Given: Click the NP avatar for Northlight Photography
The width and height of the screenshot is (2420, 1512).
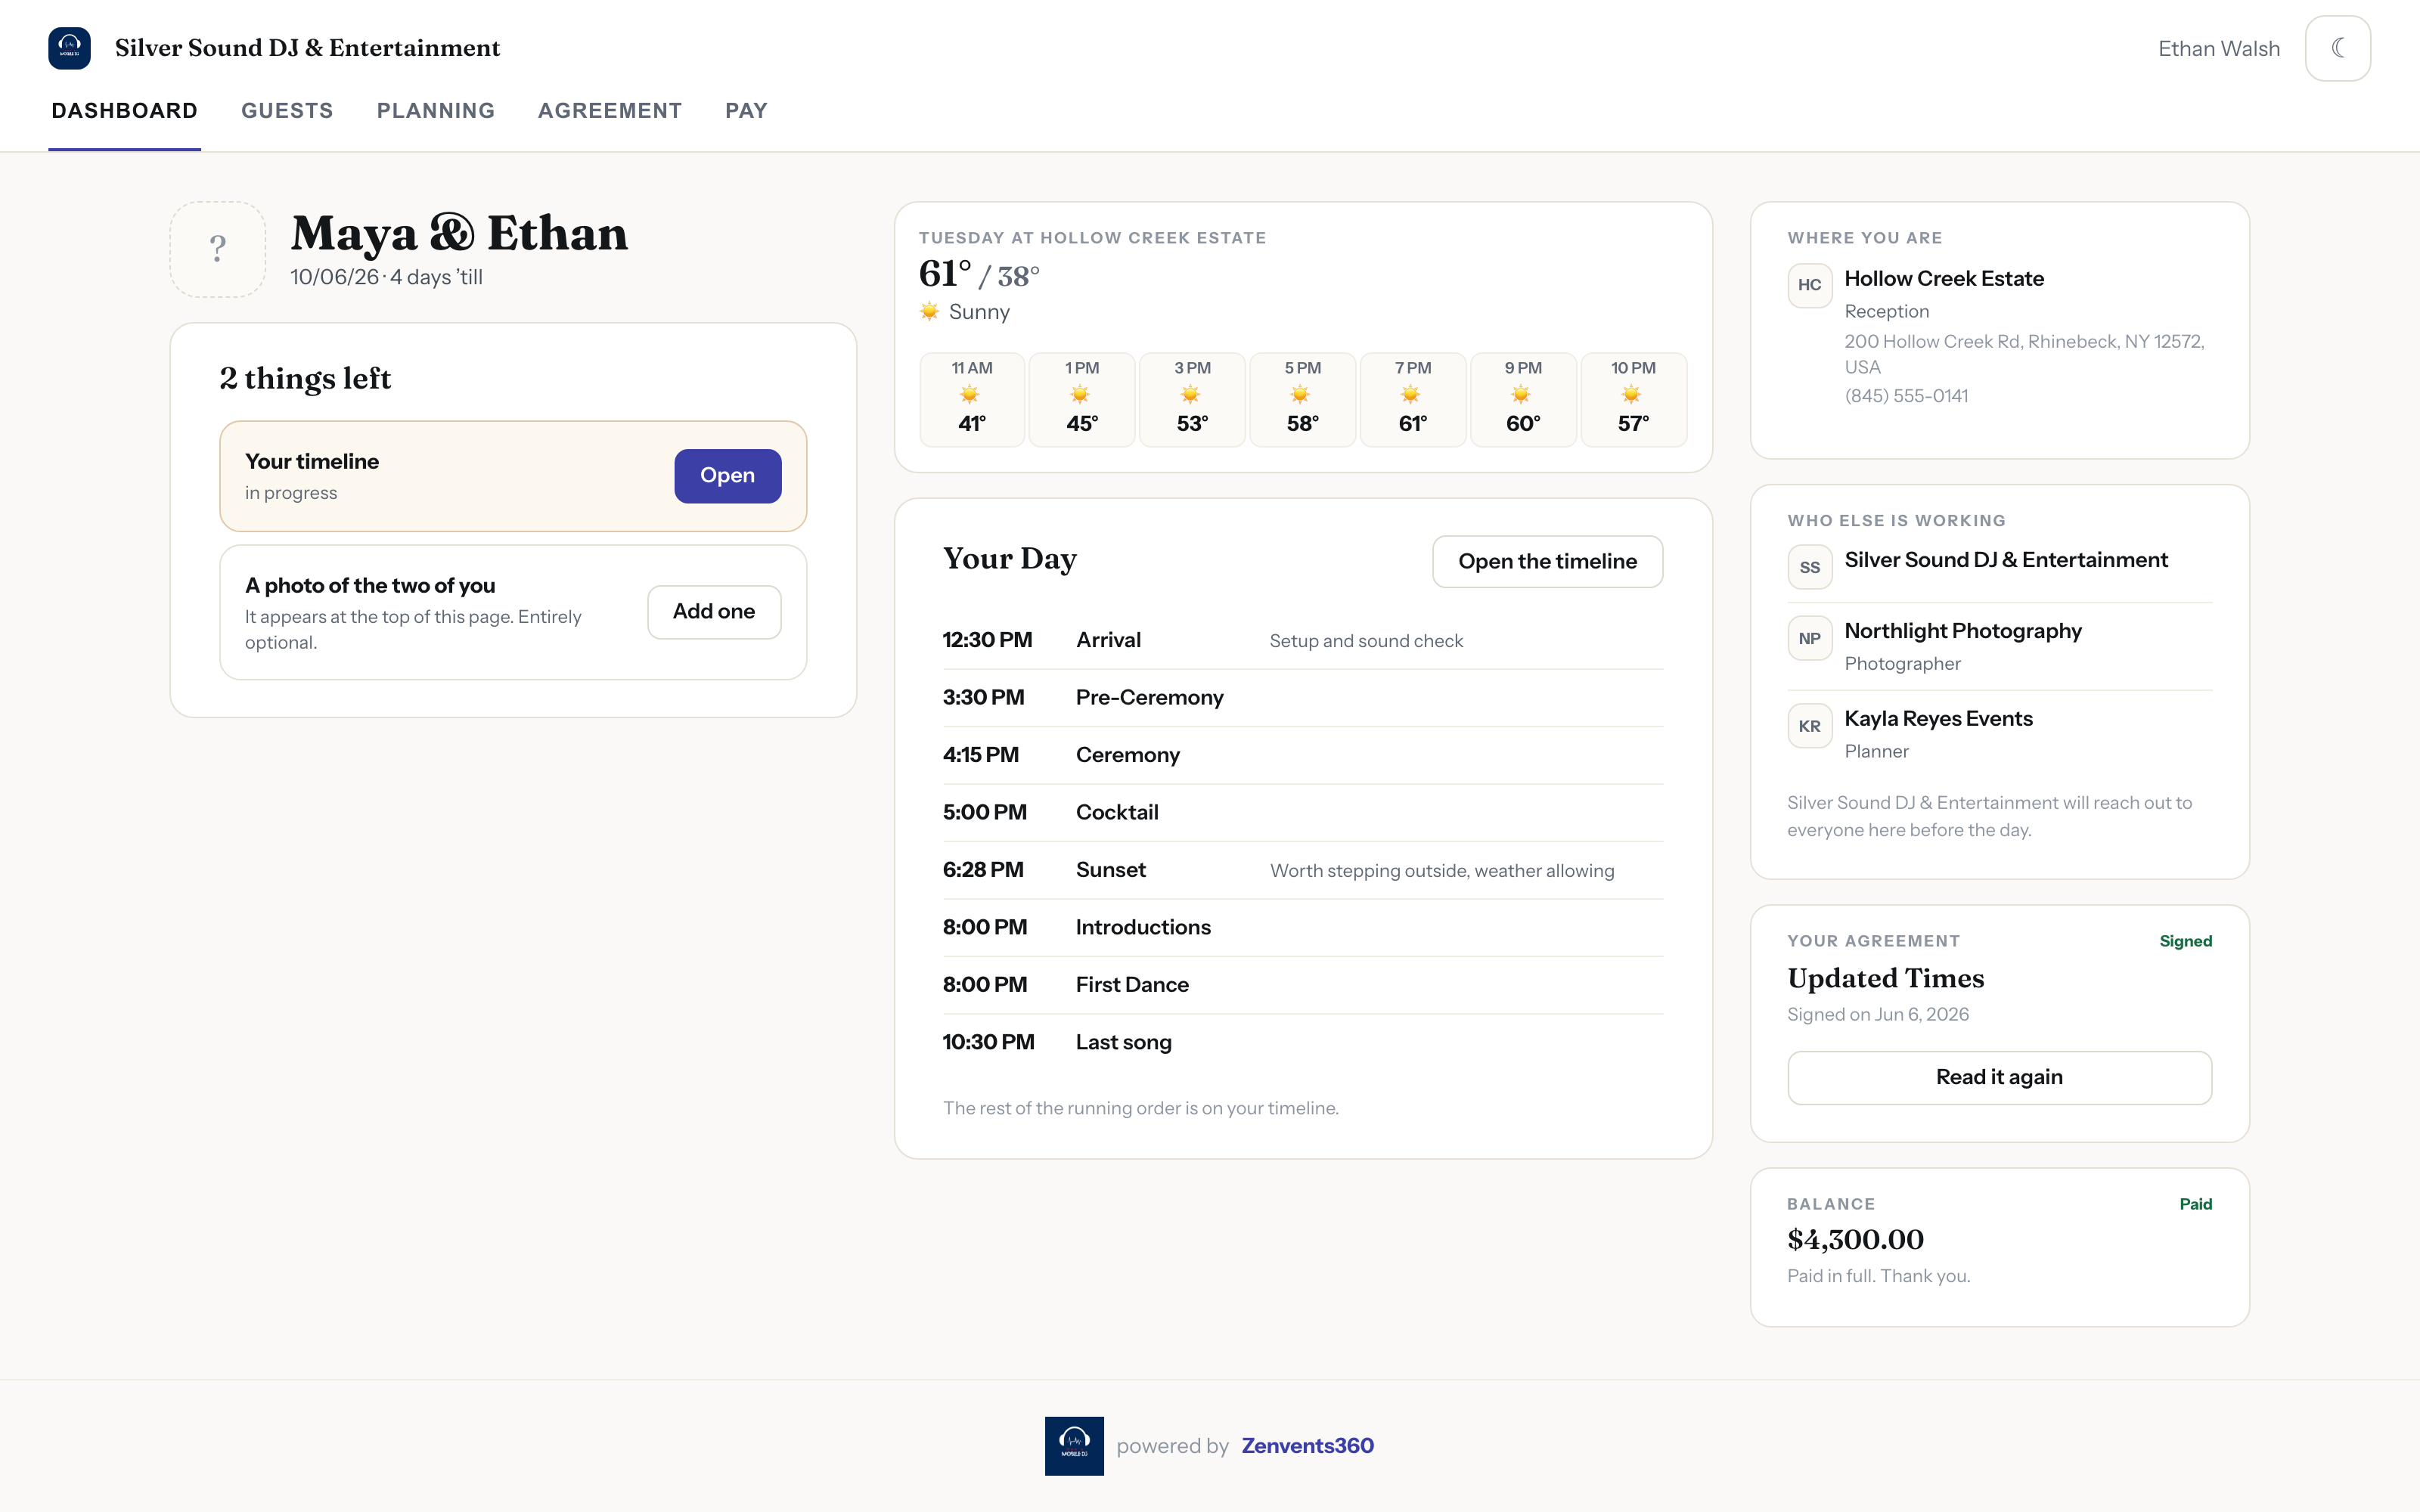Looking at the screenshot, I should (x=1809, y=638).
